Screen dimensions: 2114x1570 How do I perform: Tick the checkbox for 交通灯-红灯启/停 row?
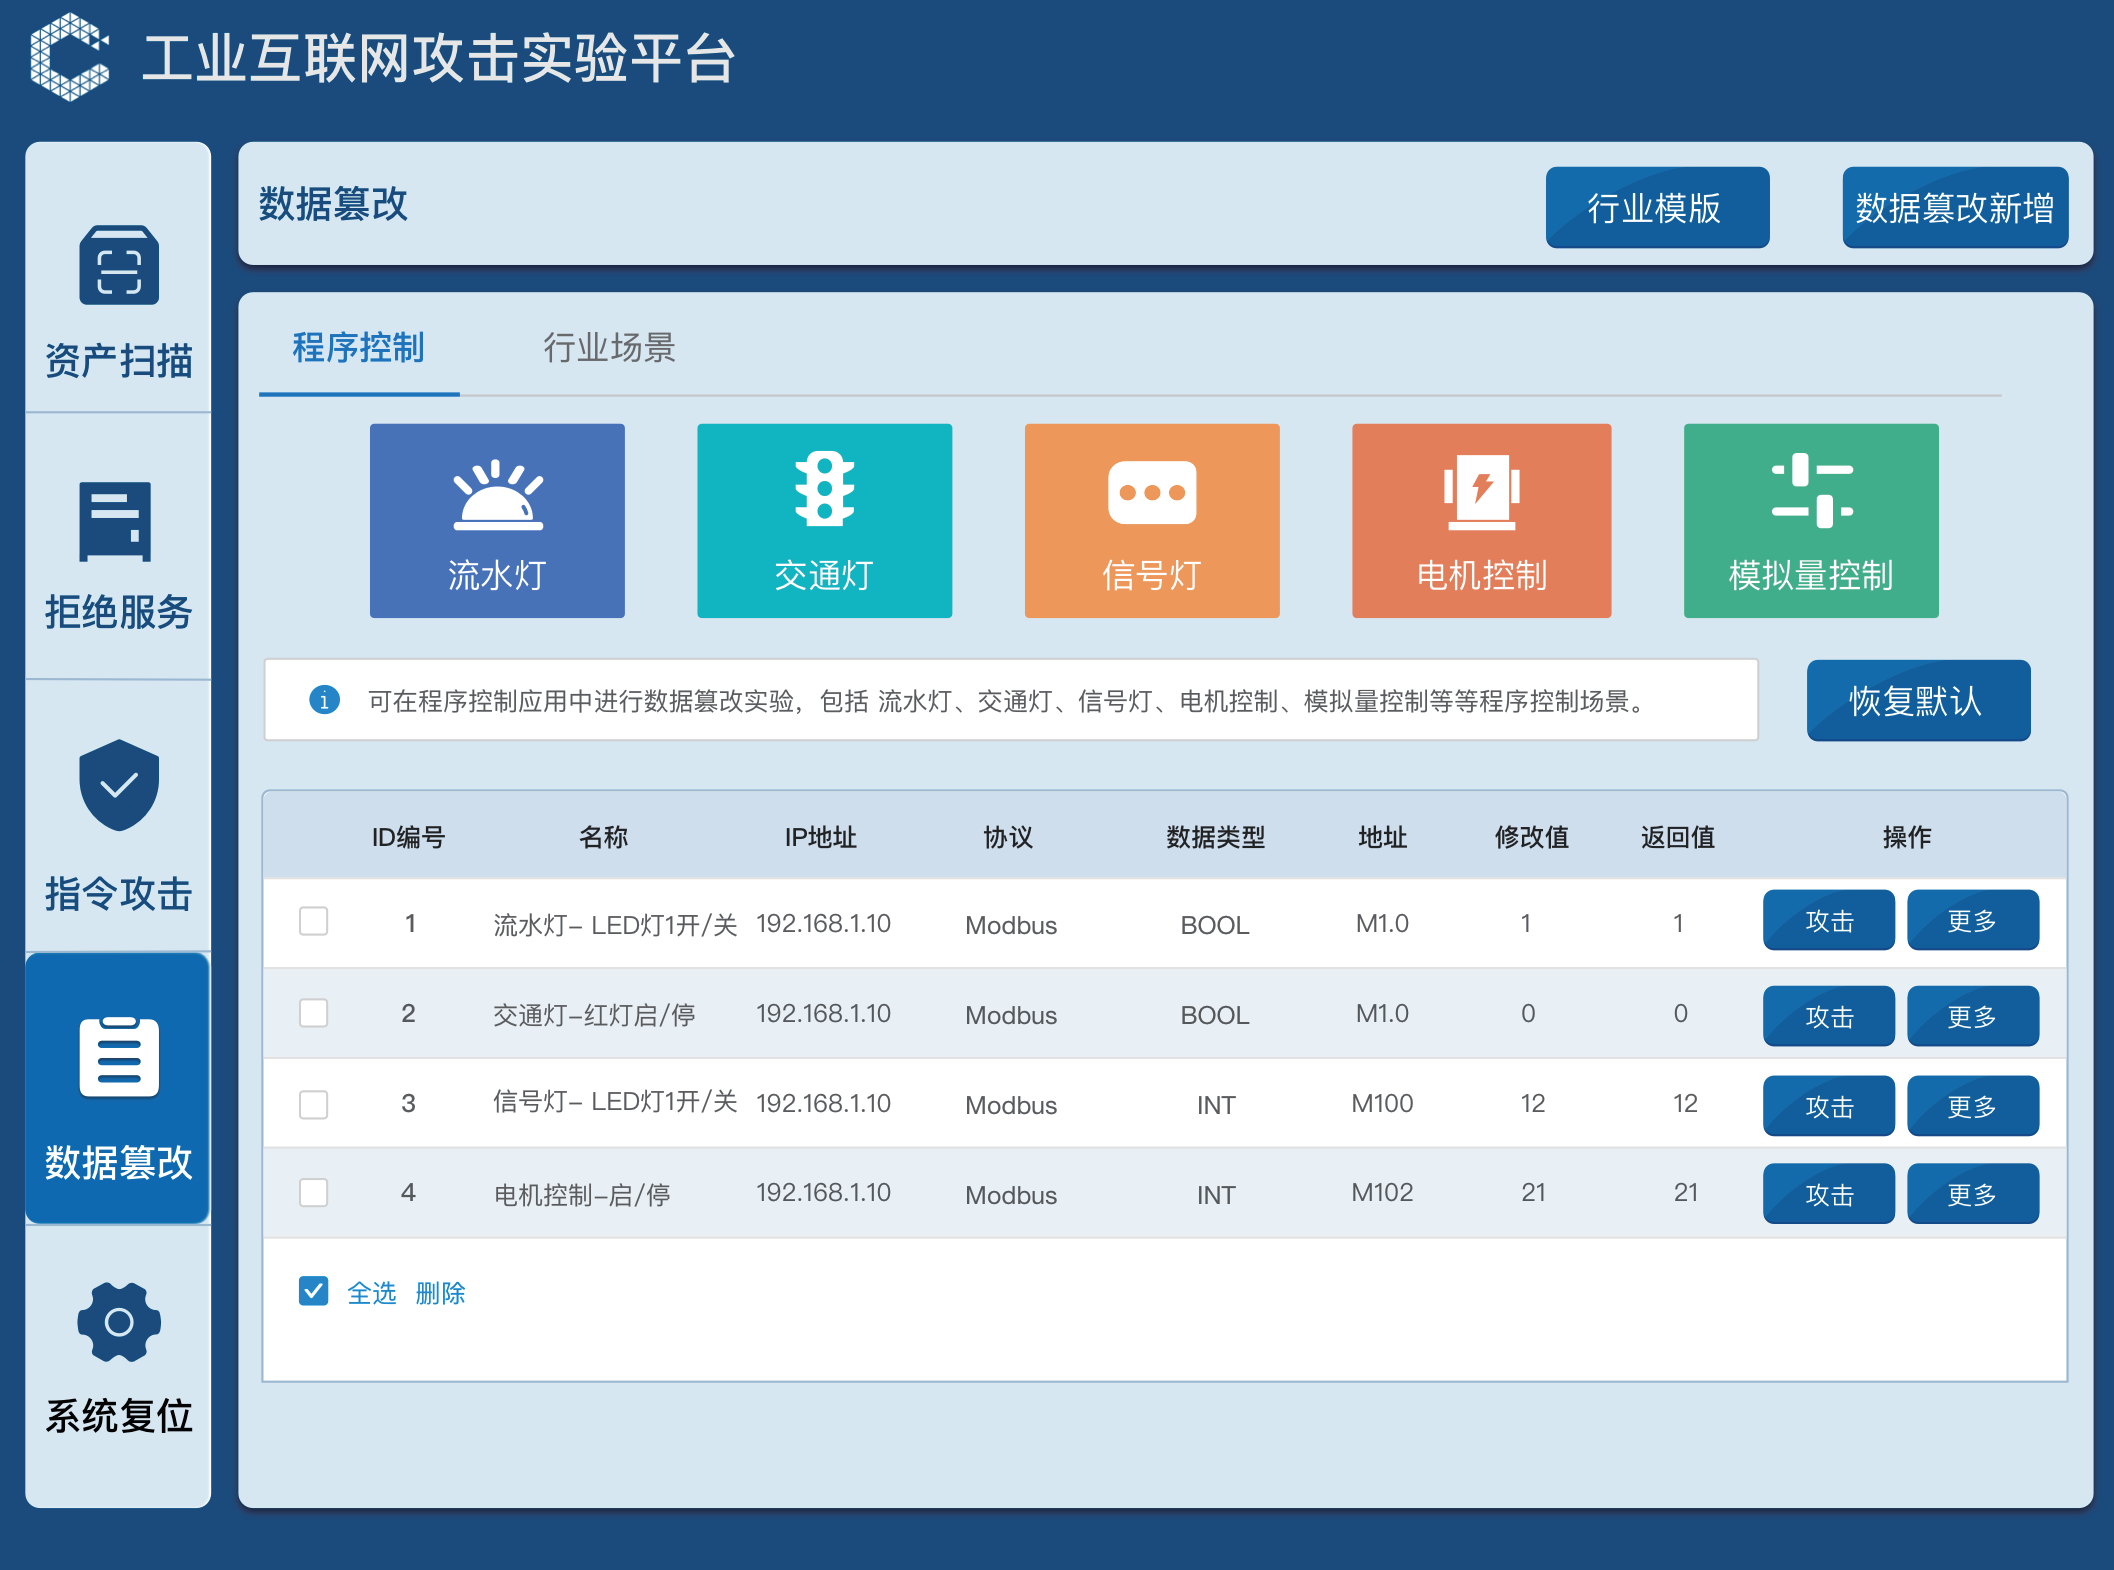tap(314, 1013)
